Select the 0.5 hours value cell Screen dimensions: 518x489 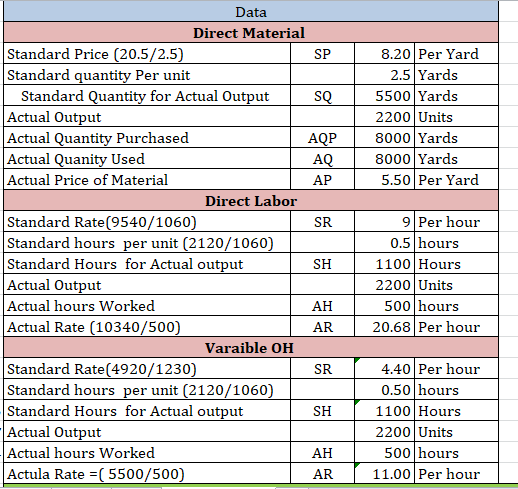click(385, 243)
